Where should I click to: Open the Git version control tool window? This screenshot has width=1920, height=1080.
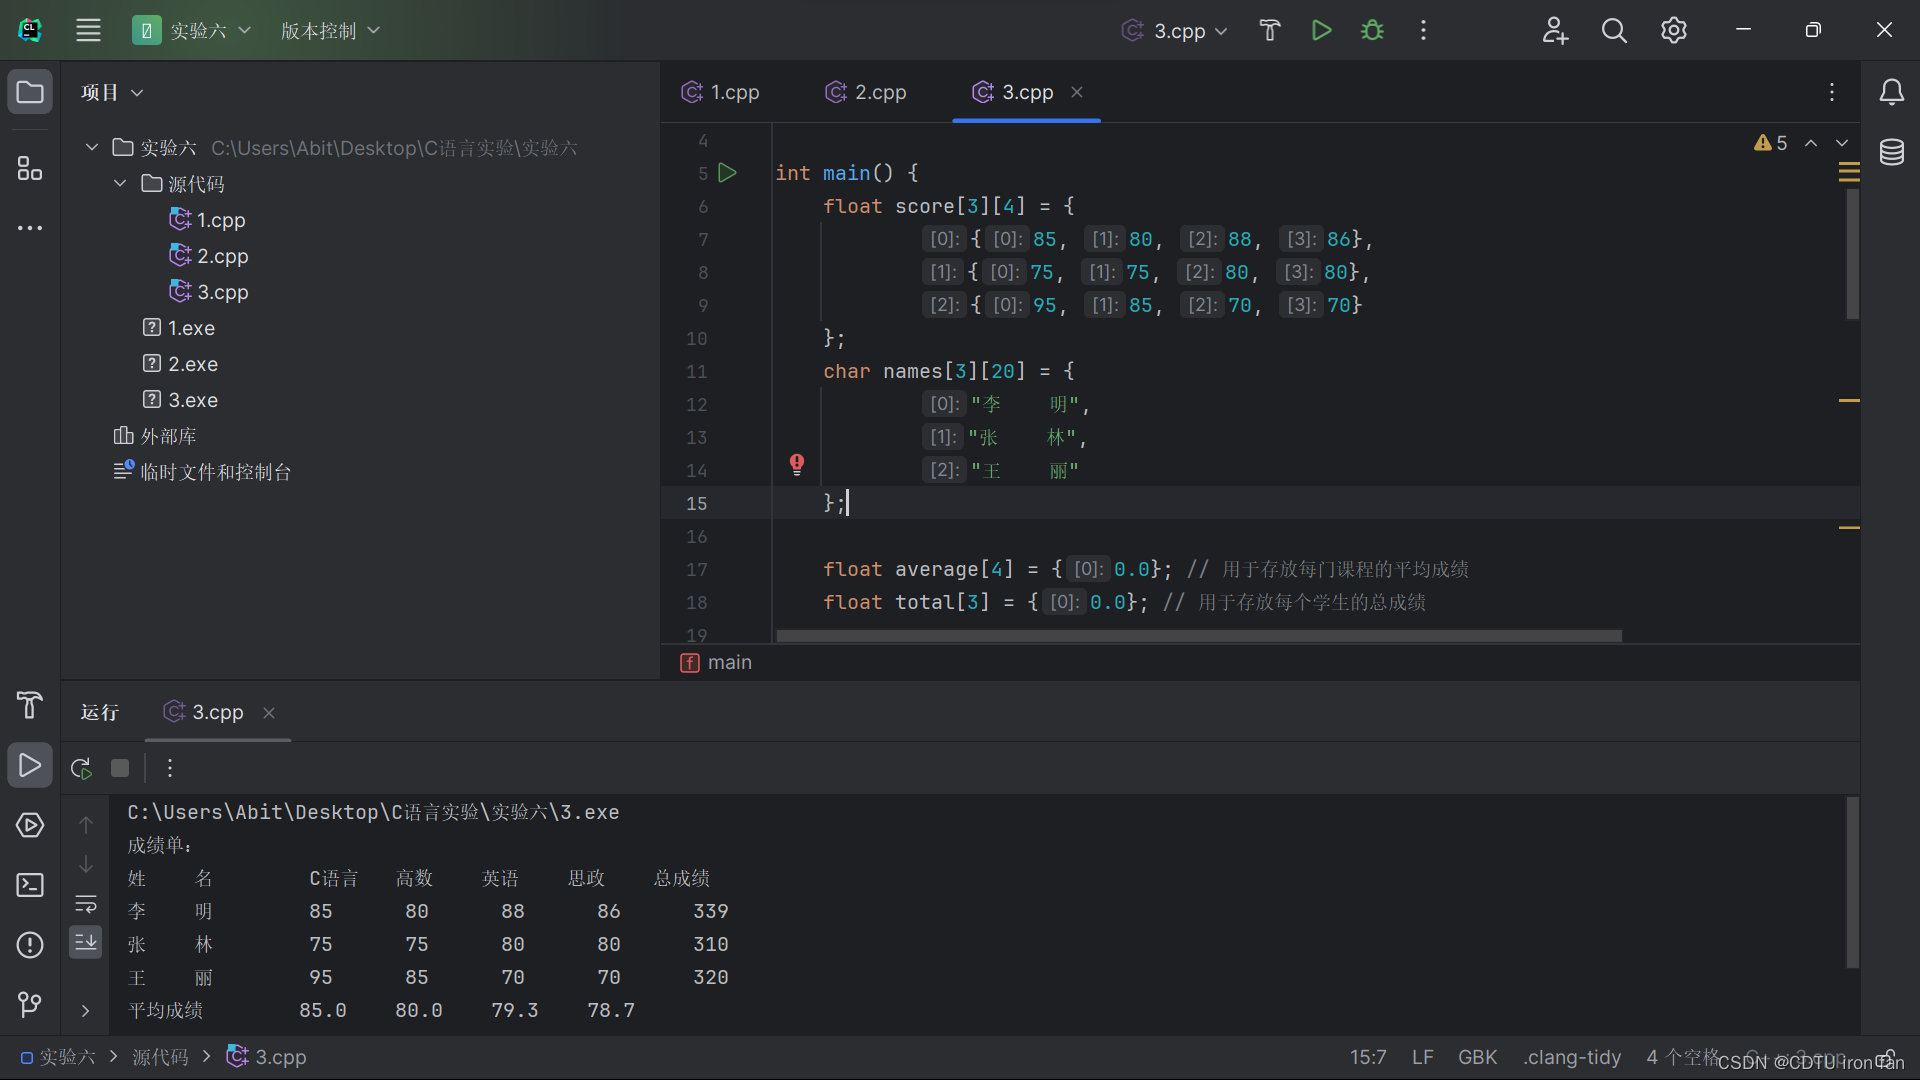[x=30, y=1004]
